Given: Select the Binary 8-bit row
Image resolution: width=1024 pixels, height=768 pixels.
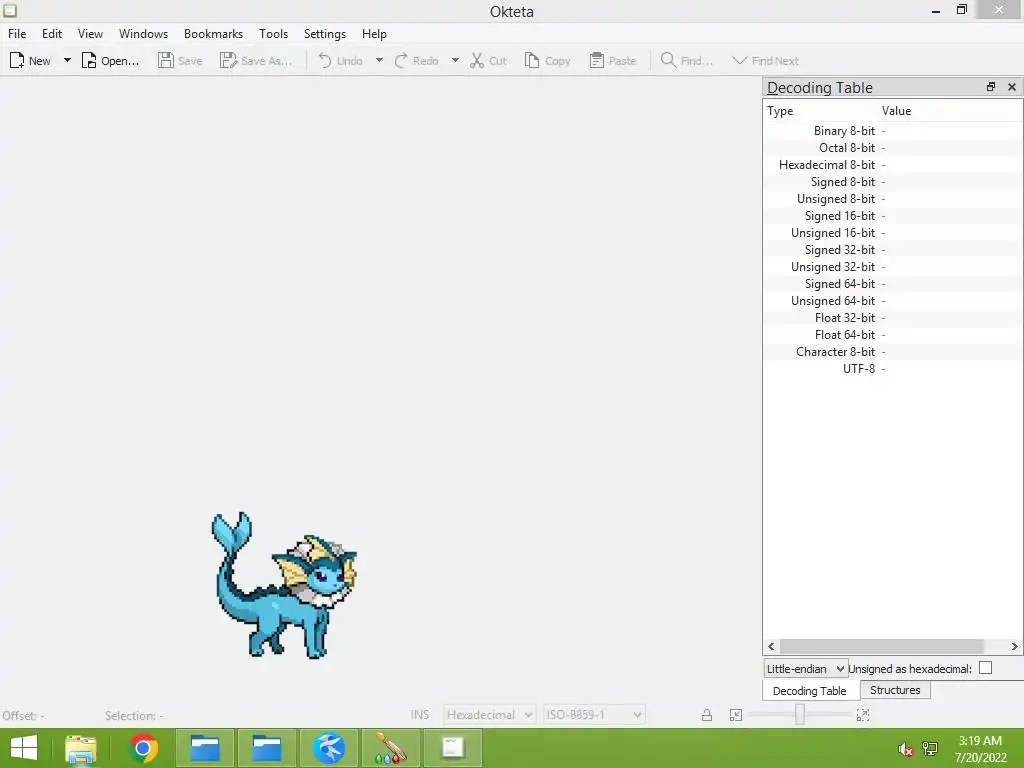Looking at the screenshot, I should pos(893,131).
